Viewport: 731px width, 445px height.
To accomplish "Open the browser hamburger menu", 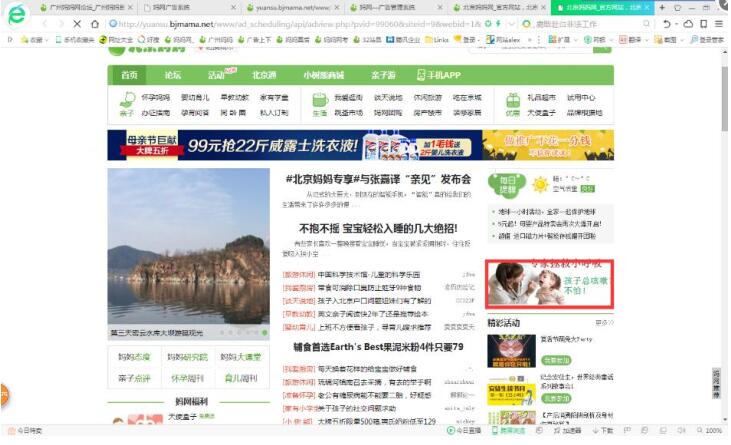I will (719, 23).
